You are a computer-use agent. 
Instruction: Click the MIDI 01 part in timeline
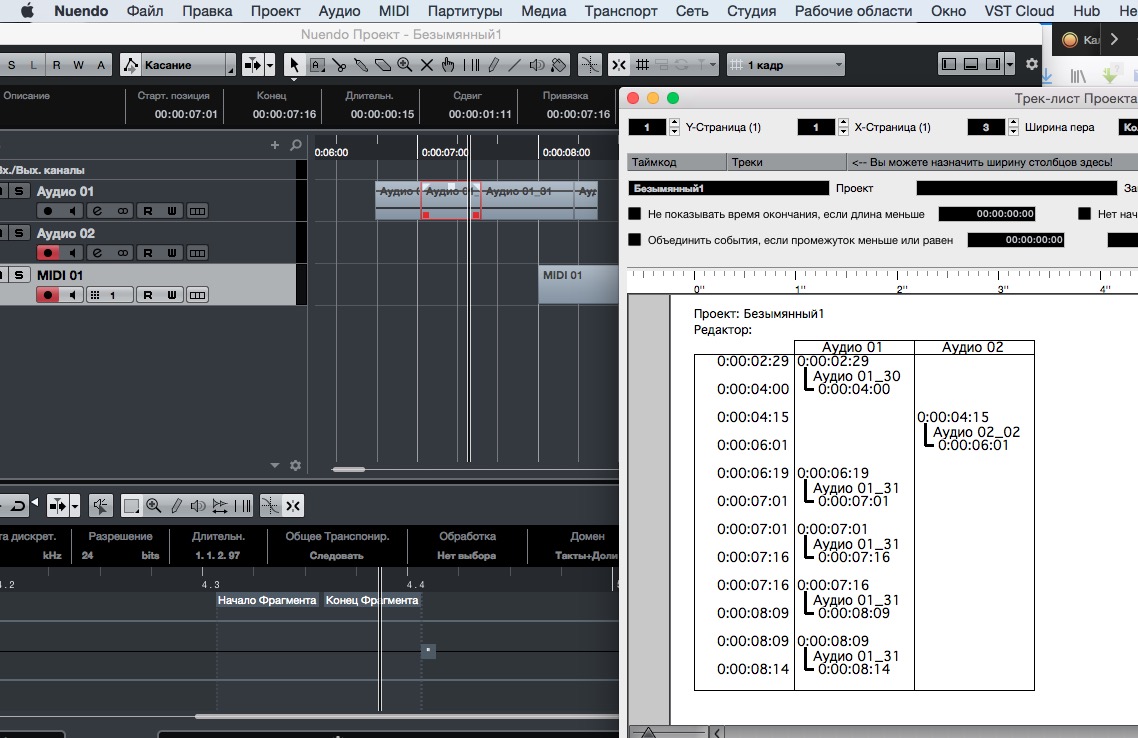[578, 284]
